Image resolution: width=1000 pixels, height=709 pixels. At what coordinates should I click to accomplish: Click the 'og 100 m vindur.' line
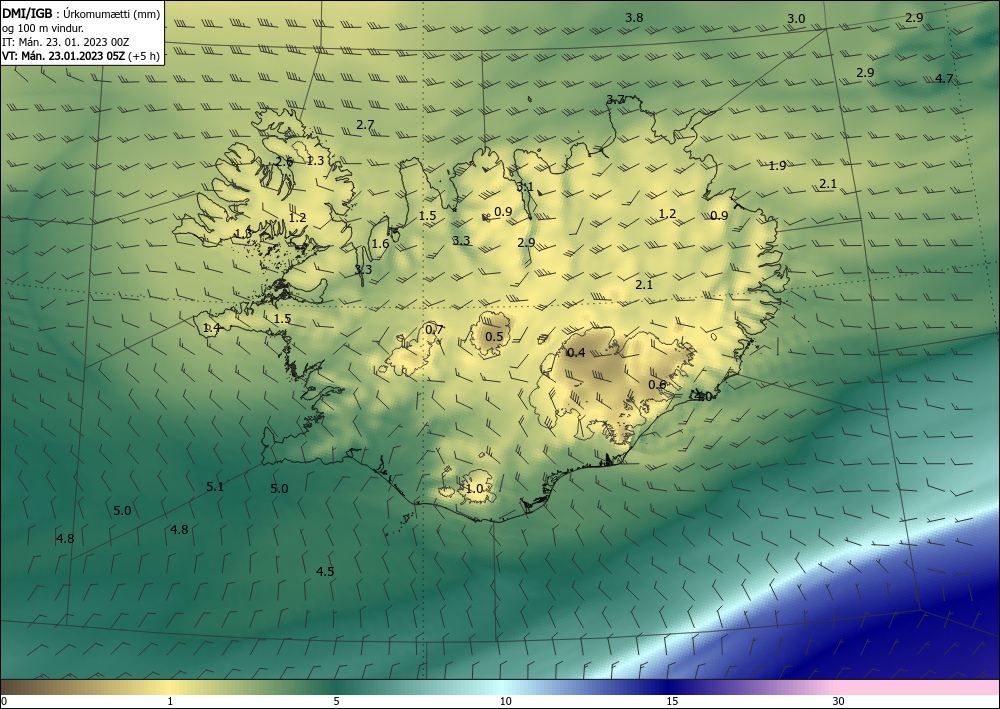[43, 28]
